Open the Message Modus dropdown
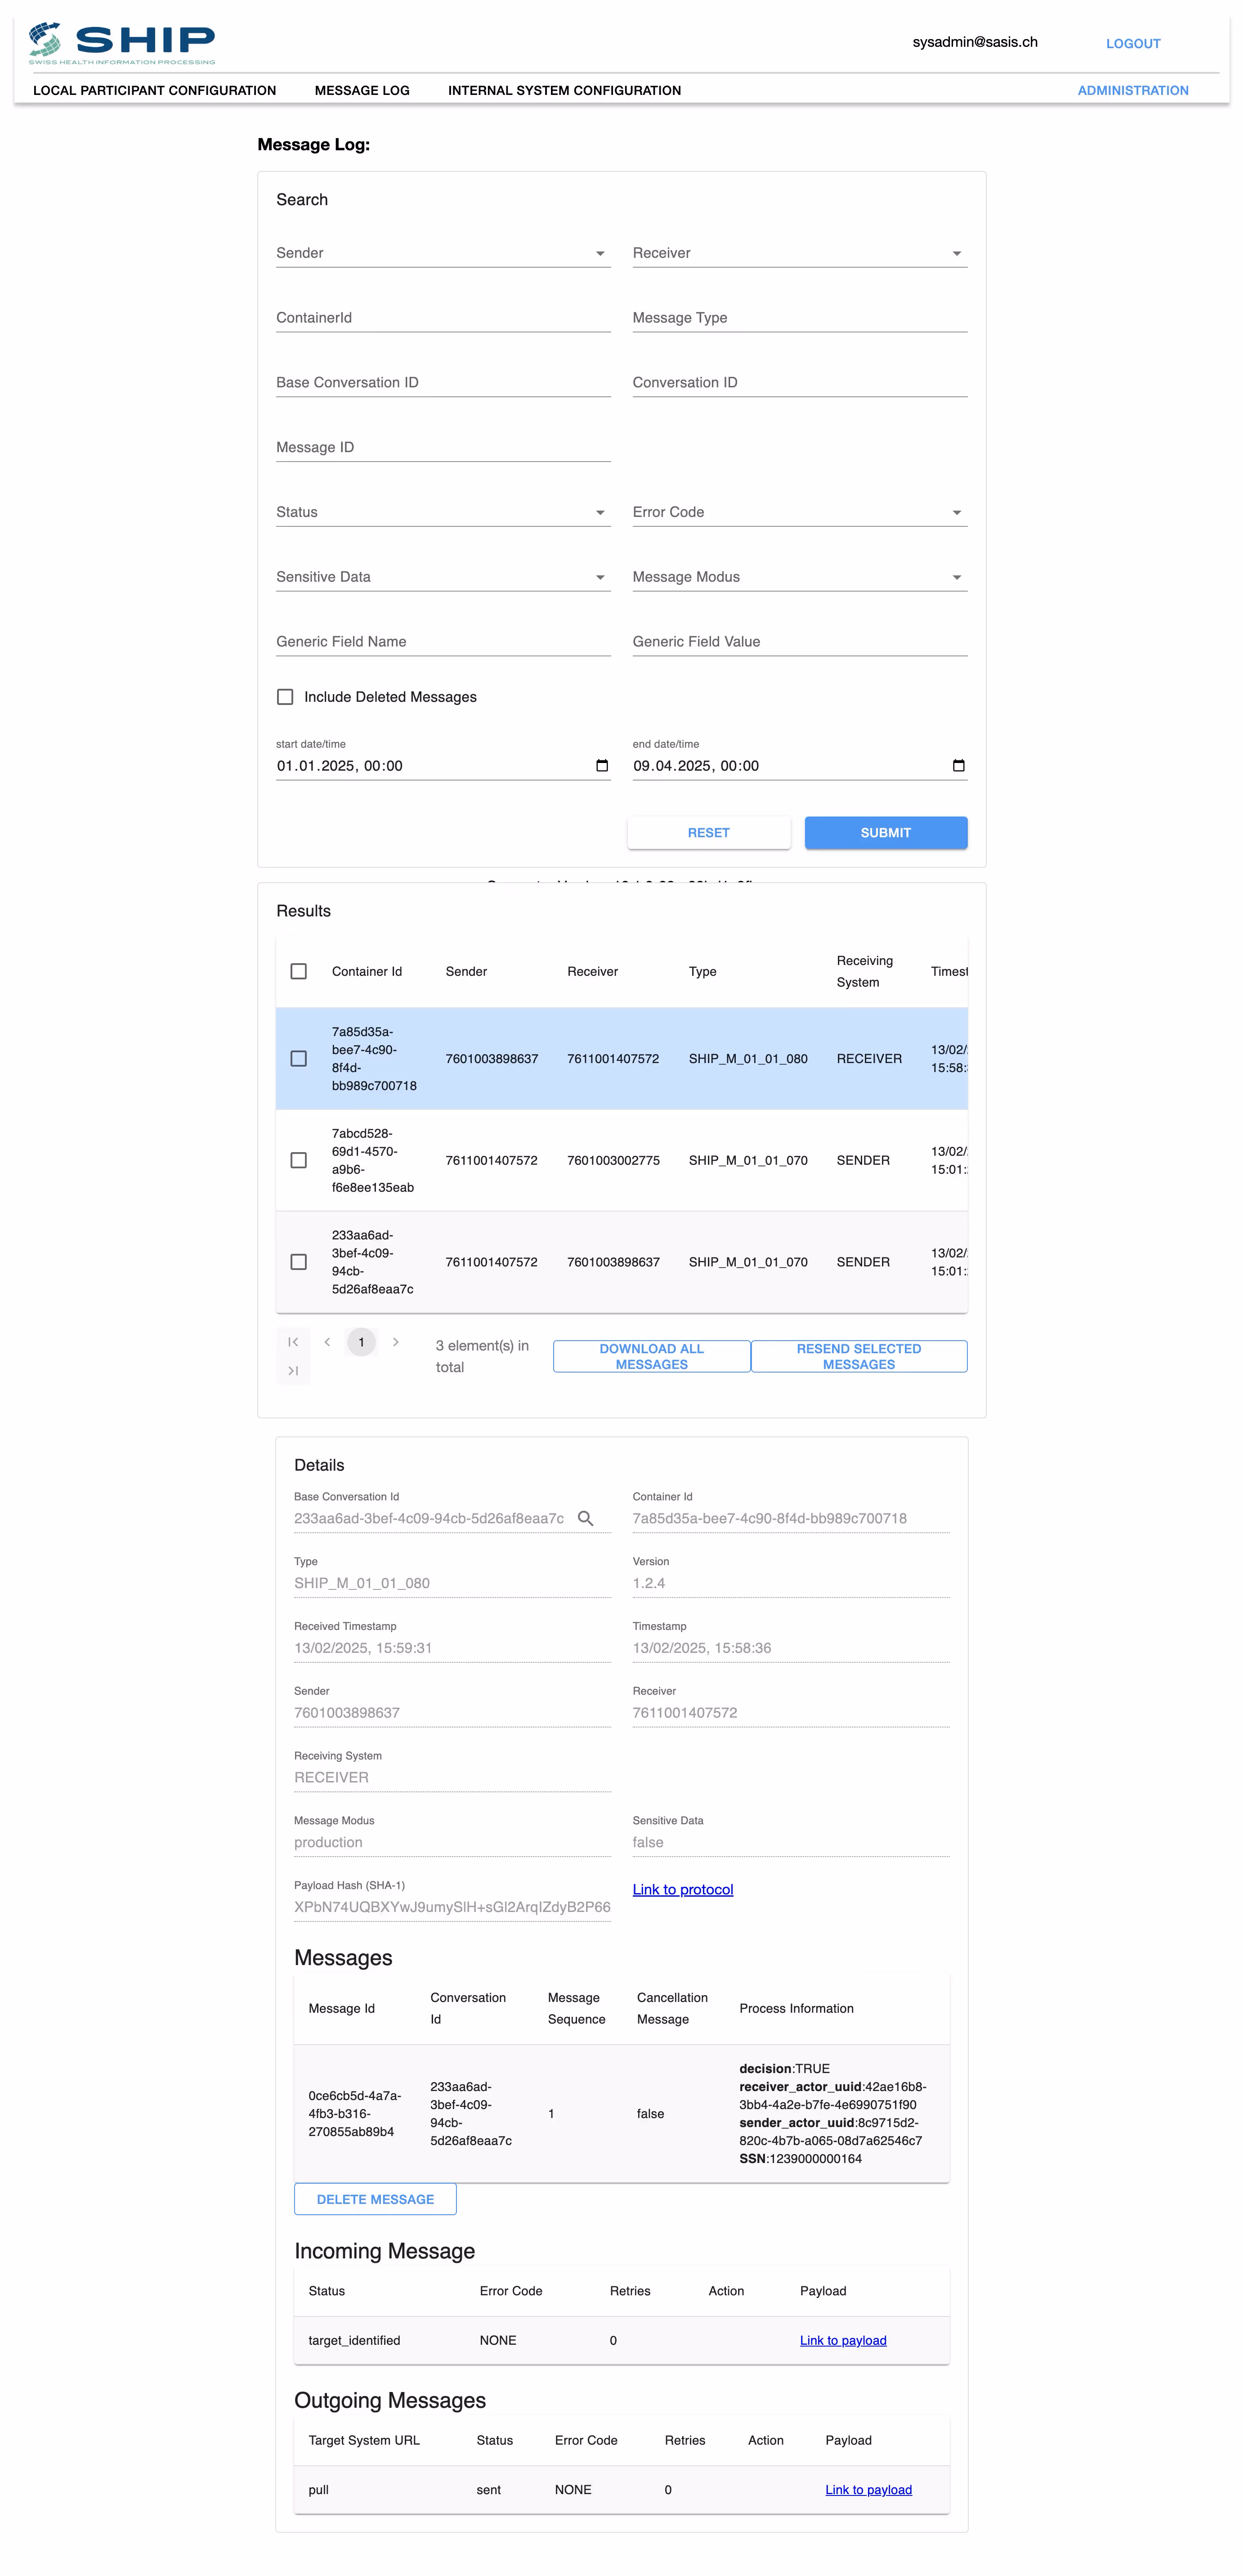1244x2576 pixels. click(800, 577)
